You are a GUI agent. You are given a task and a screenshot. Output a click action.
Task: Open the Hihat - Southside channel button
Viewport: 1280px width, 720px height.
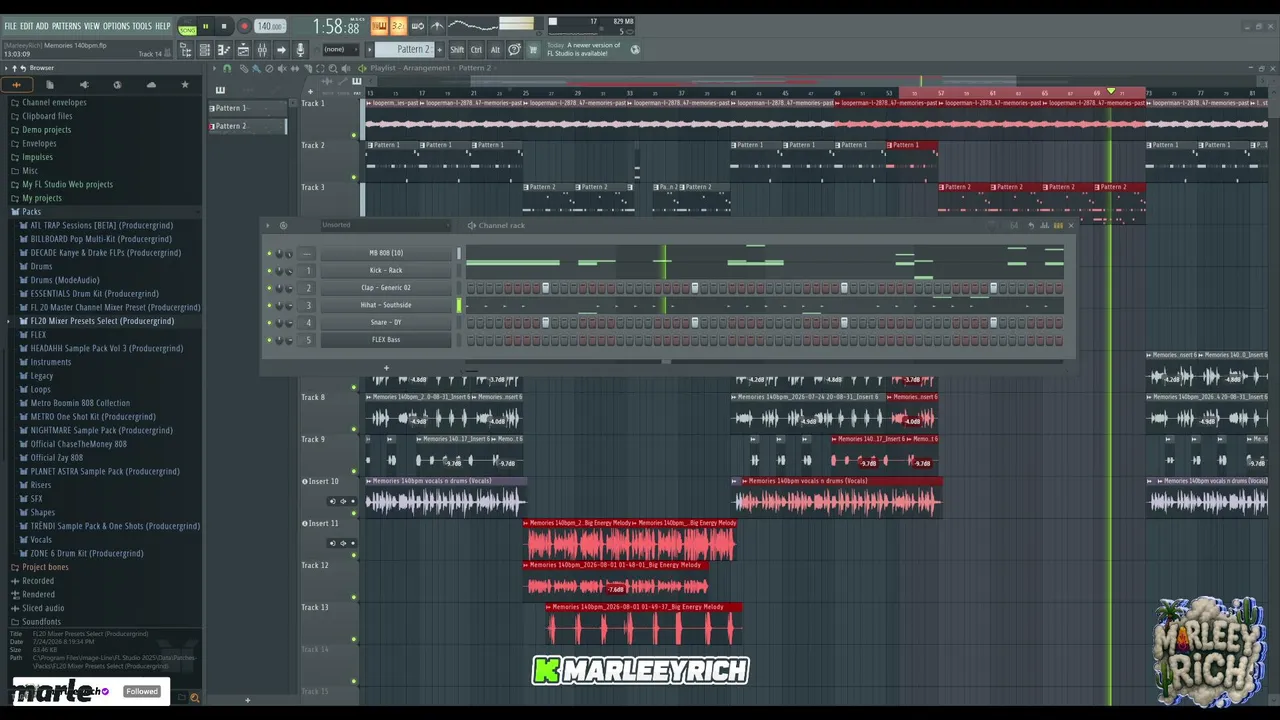click(386, 305)
